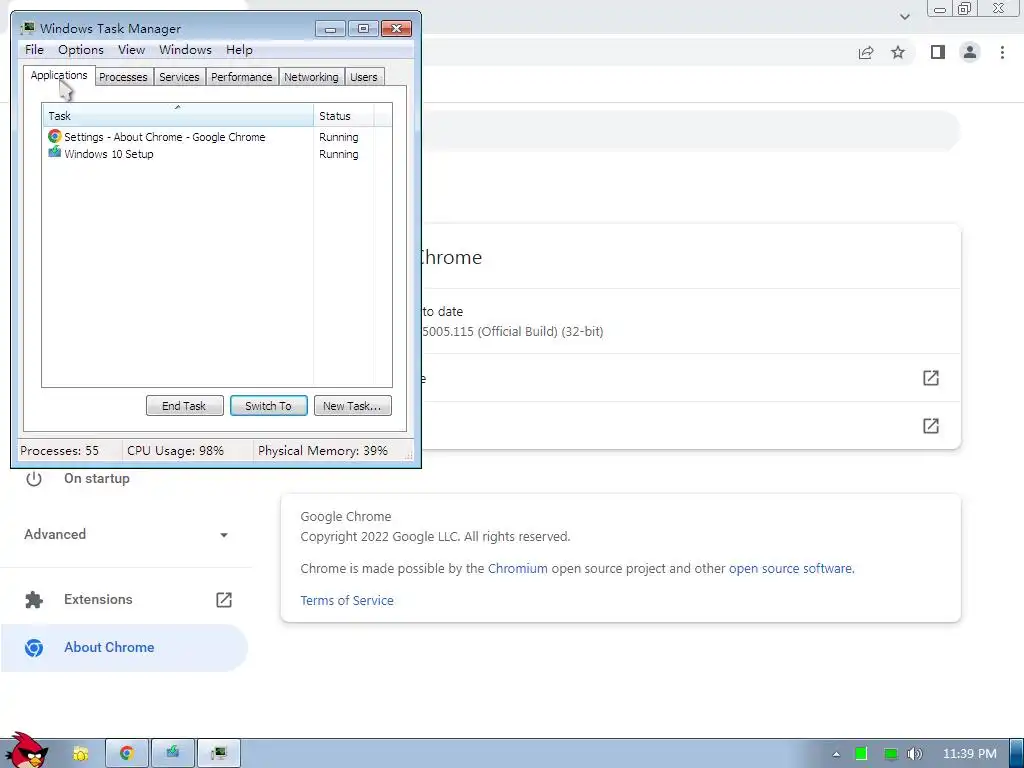The width and height of the screenshot is (1024, 768).
Task: Sort by the Task column header
Action: pyautogui.click(x=178, y=116)
